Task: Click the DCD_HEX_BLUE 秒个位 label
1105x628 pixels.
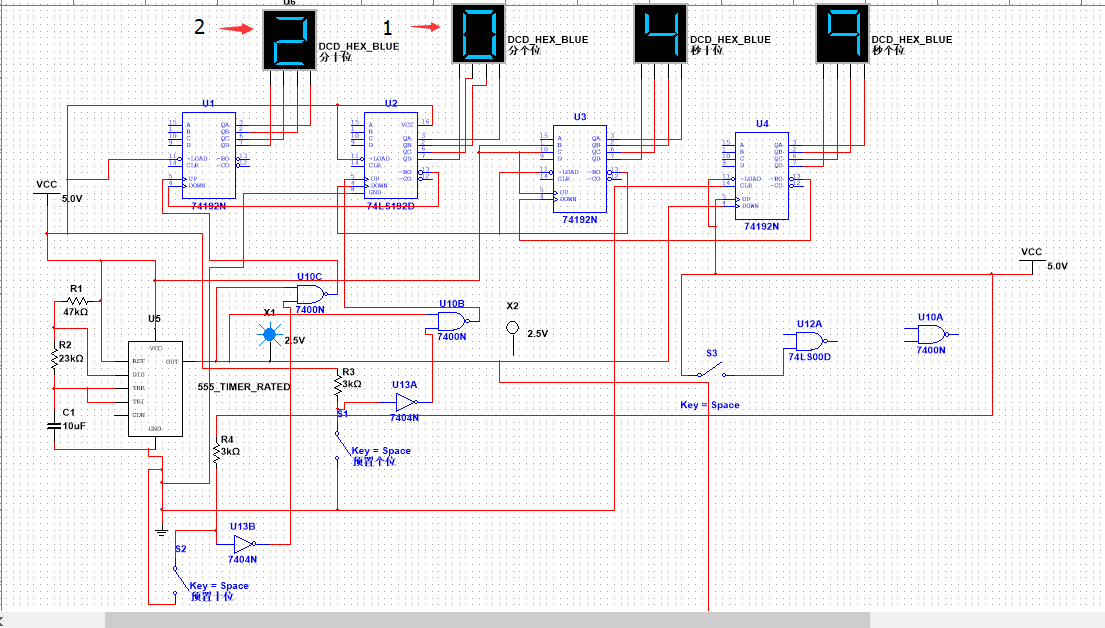Action: pyautogui.click(x=912, y=45)
